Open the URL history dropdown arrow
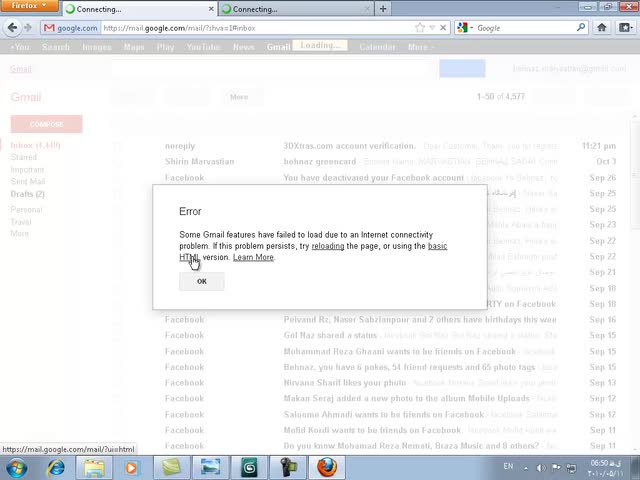 [x=432, y=28]
